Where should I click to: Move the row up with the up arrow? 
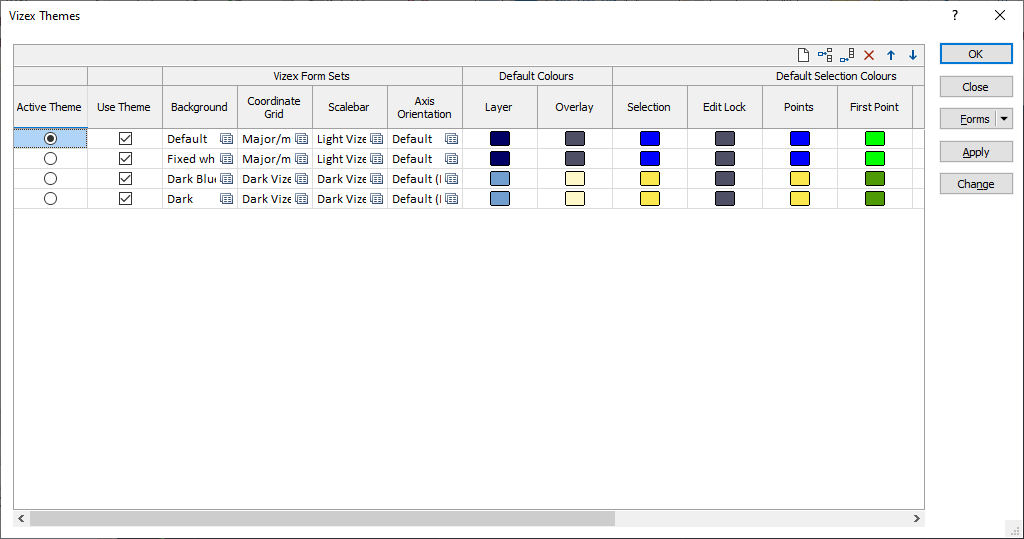891,56
